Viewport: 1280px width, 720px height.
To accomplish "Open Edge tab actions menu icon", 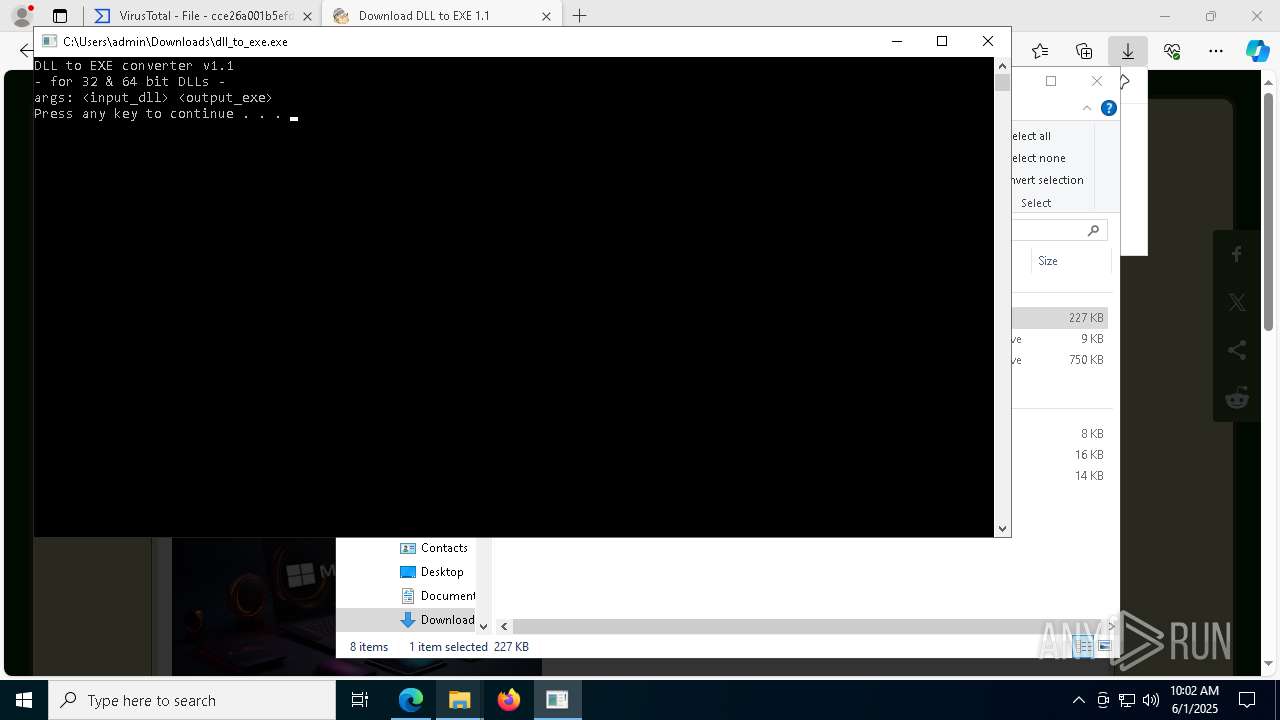I will (x=60, y=16).
